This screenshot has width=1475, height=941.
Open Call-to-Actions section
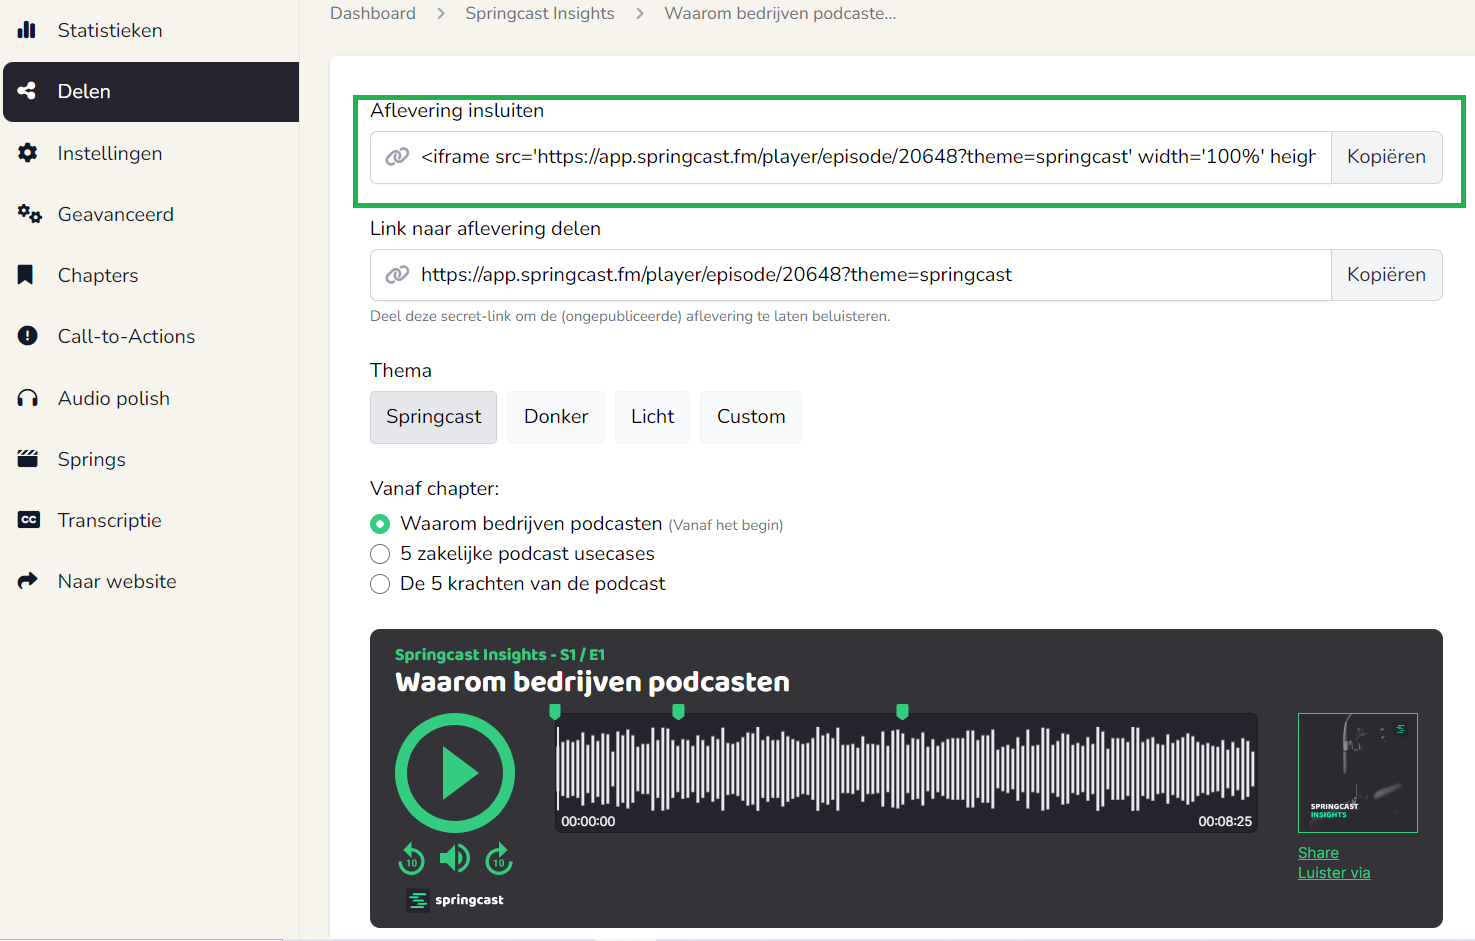[x=127, y=336]
